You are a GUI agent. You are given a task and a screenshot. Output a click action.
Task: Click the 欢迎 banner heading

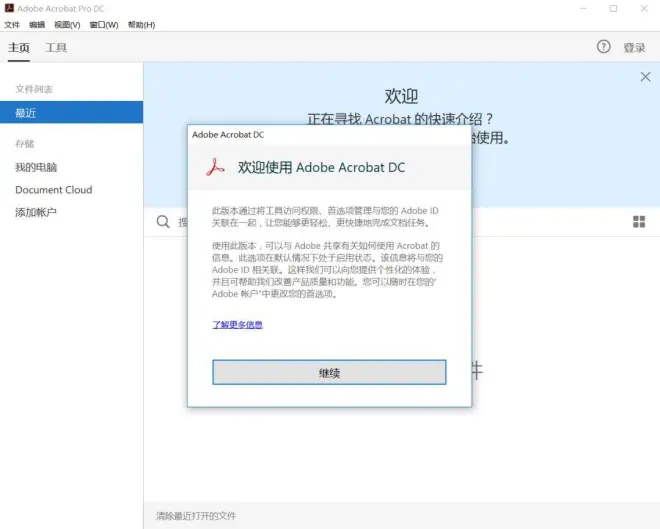pos(401,96)
